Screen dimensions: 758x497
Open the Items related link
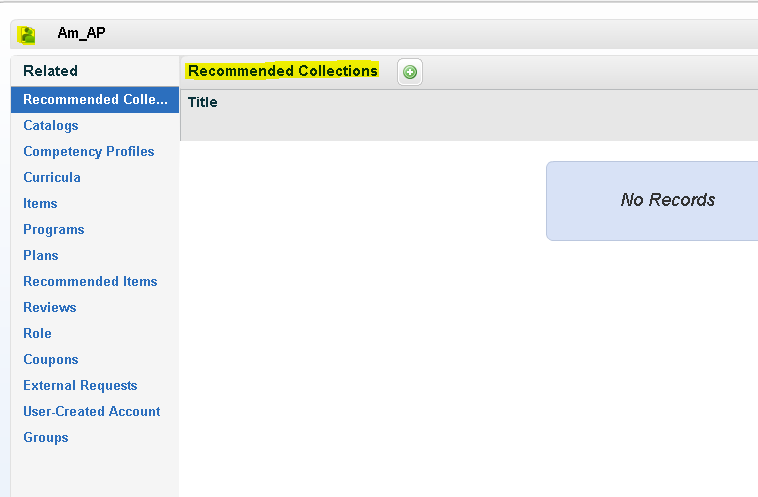coord(40,204)
